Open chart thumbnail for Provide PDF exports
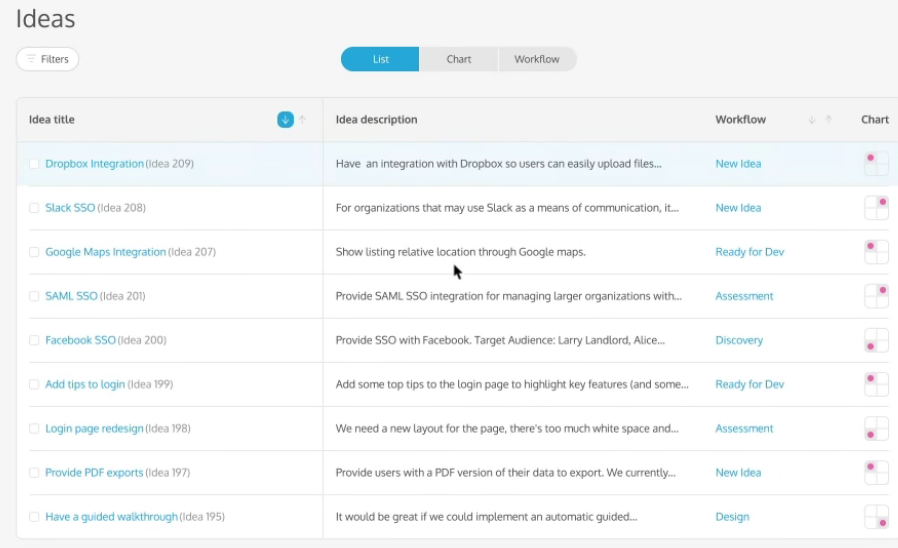 pos(876,472)
